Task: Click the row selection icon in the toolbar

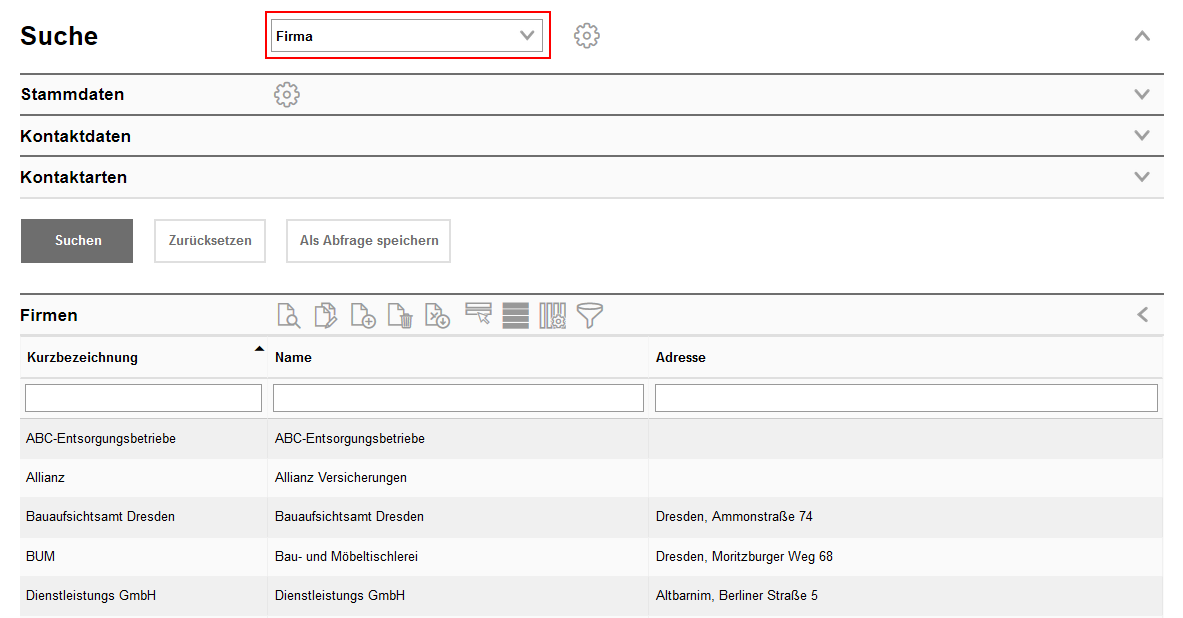Action: [x=478, y=315]
